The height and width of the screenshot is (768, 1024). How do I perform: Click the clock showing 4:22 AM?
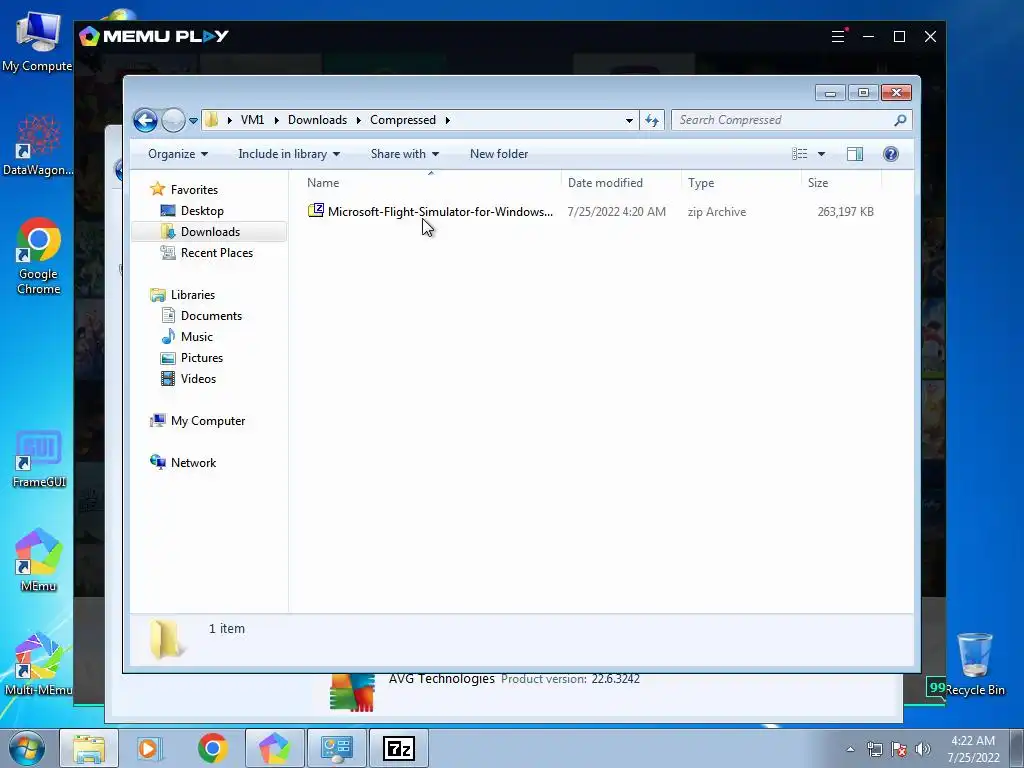point(973,749)
